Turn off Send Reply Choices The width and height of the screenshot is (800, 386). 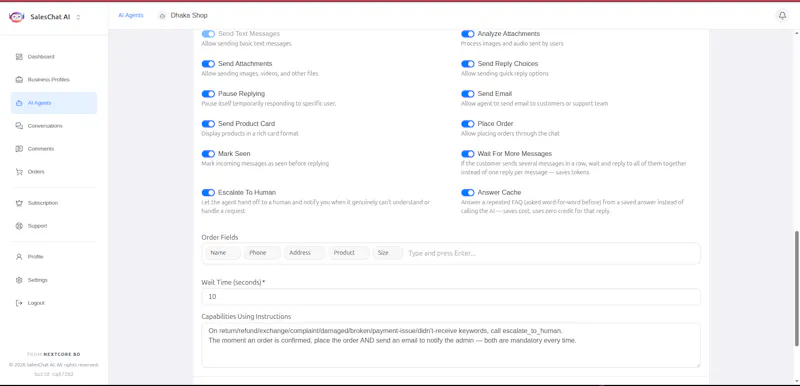(468, 64)
